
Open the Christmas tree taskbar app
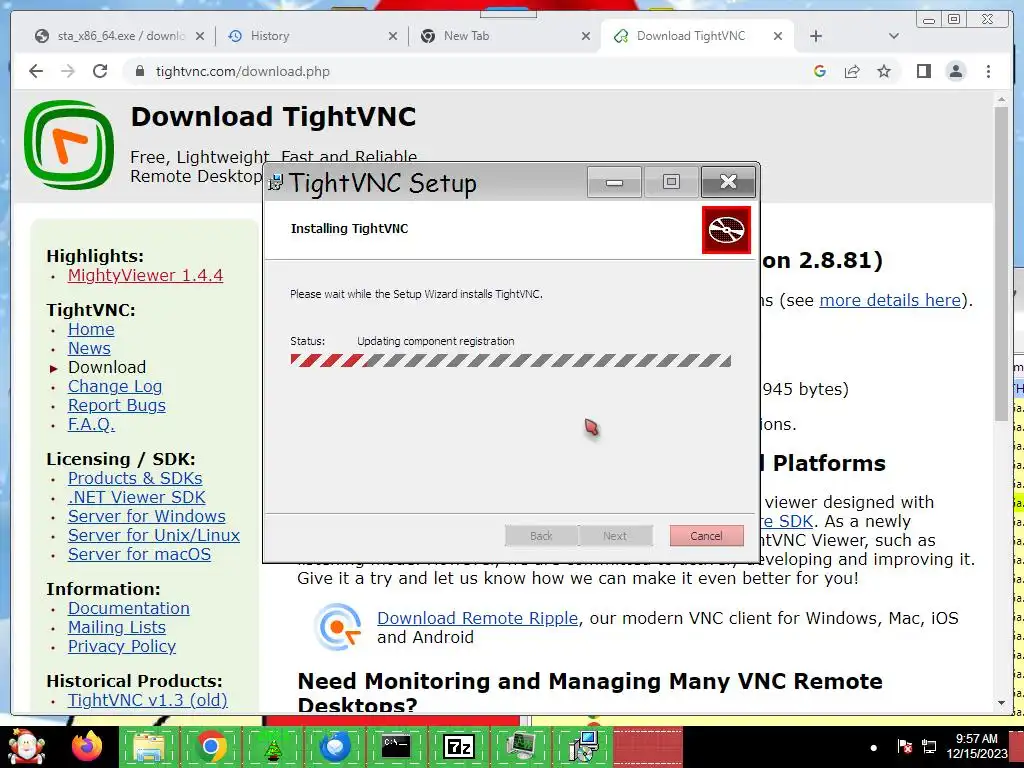(x=272, y=746)
